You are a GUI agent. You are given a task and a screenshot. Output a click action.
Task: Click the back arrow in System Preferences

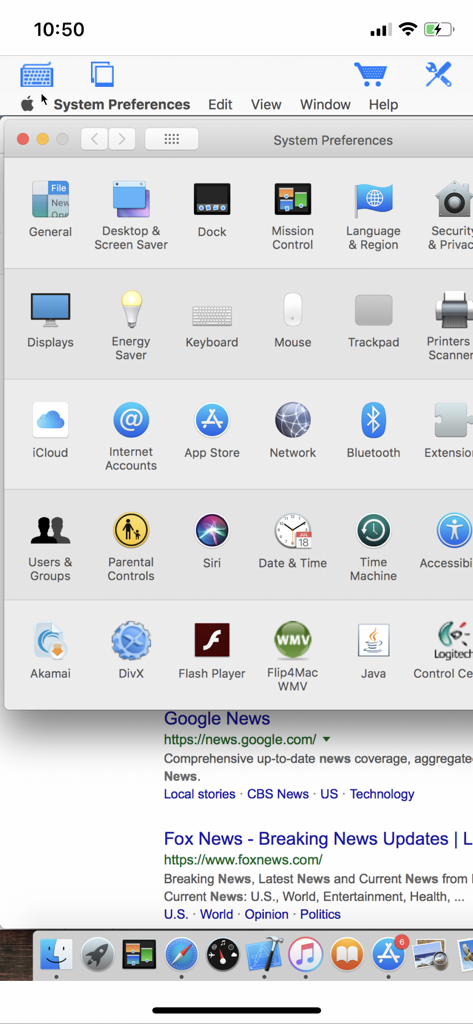click(95, 139)
